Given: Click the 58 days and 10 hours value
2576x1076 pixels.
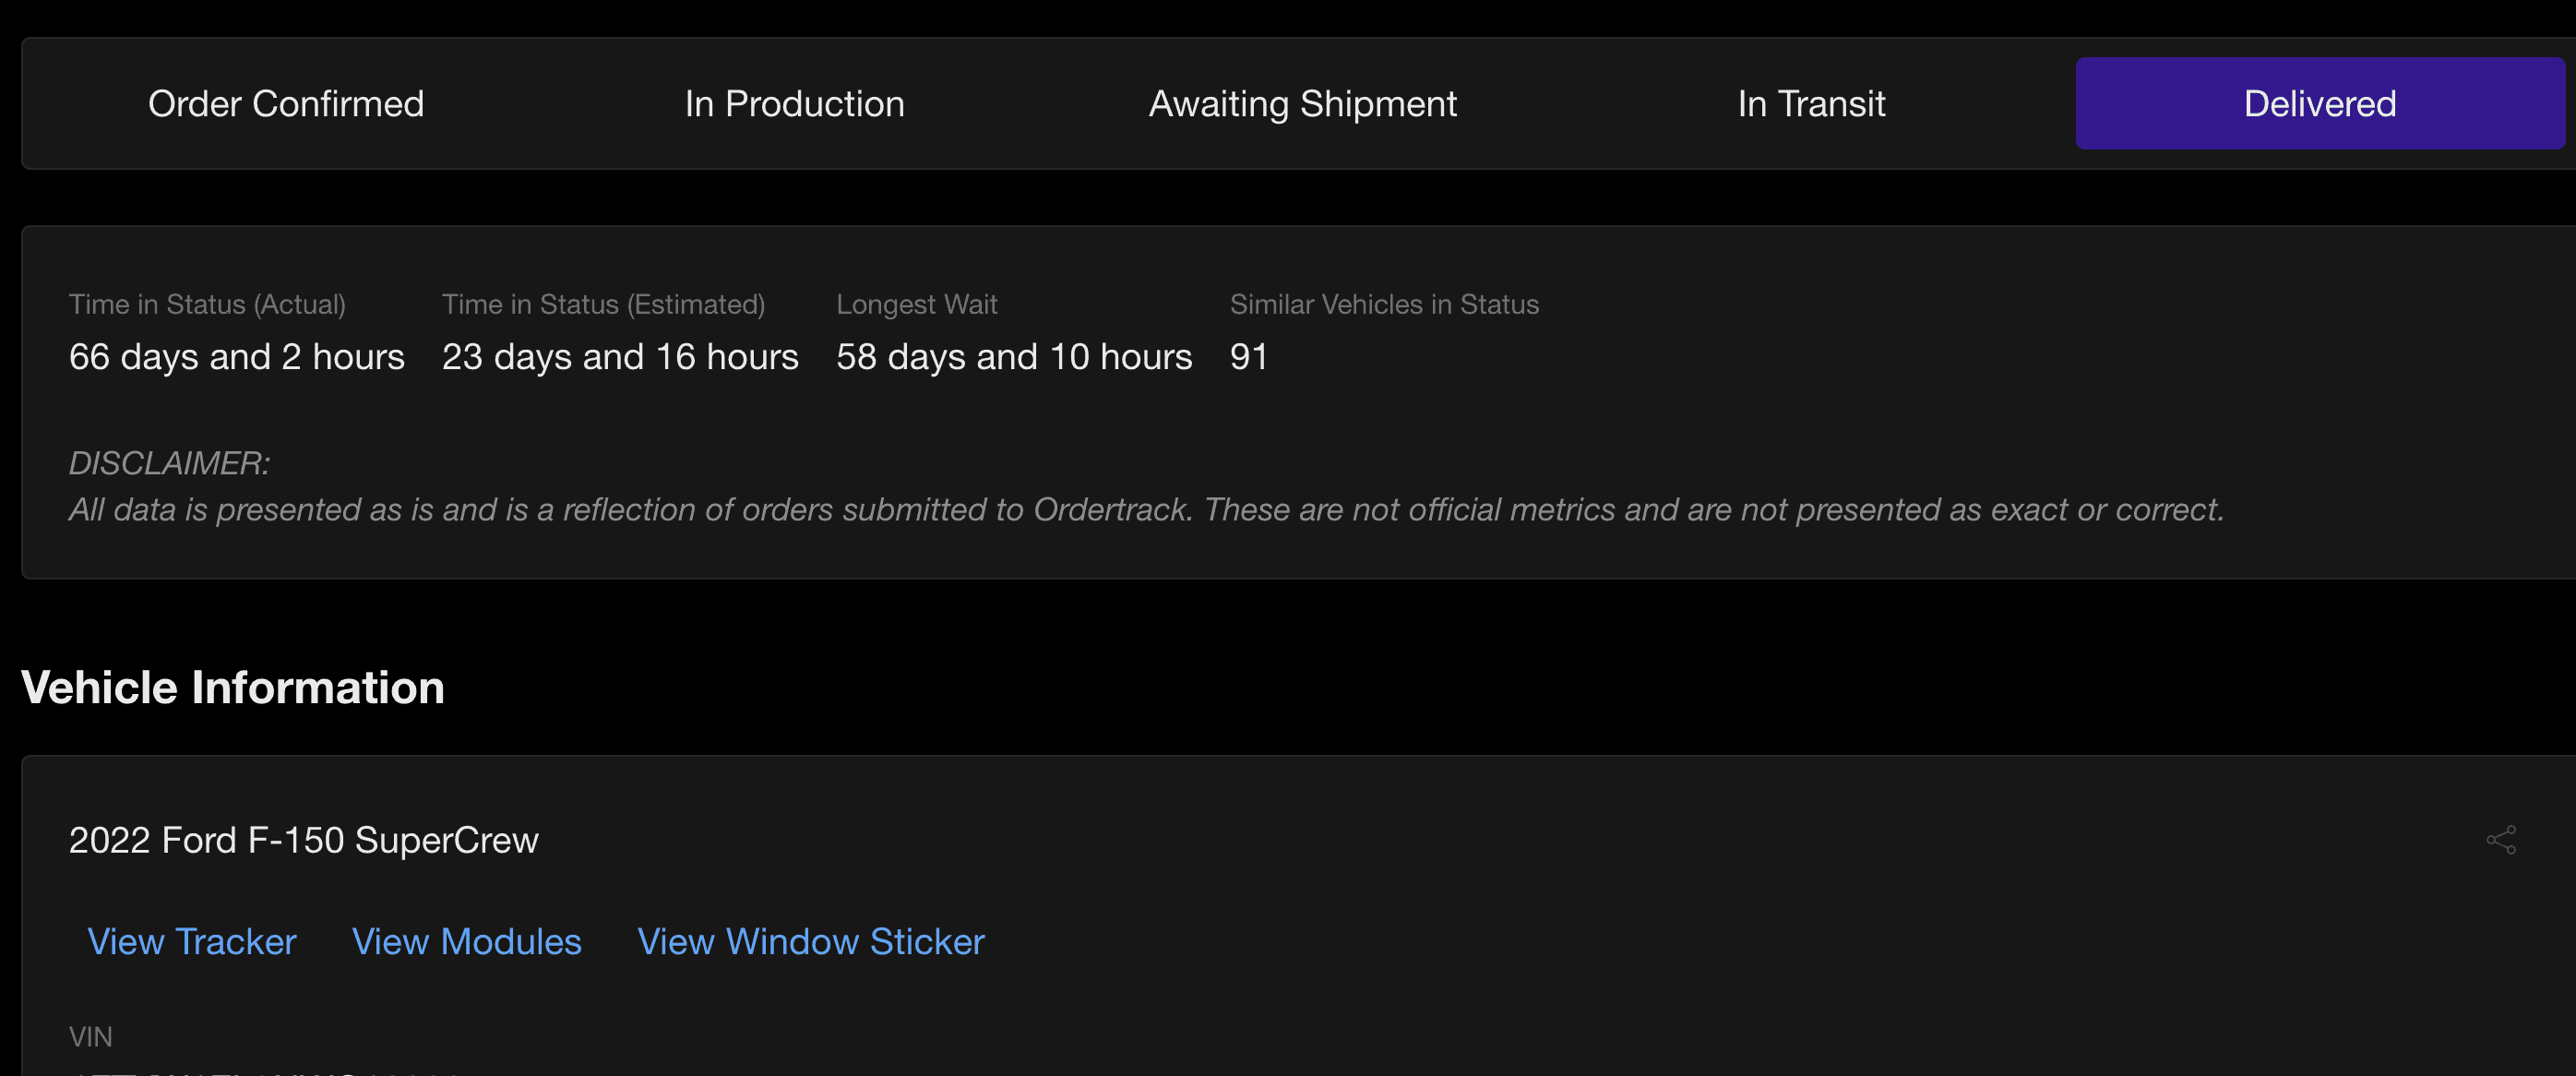Looking at the screenshot, I should tap(1014, 357).
